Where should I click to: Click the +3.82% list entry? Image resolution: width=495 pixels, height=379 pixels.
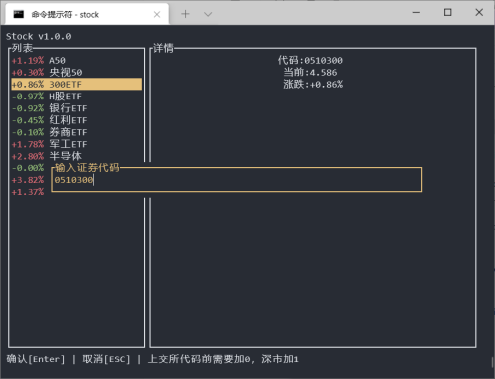28,180
